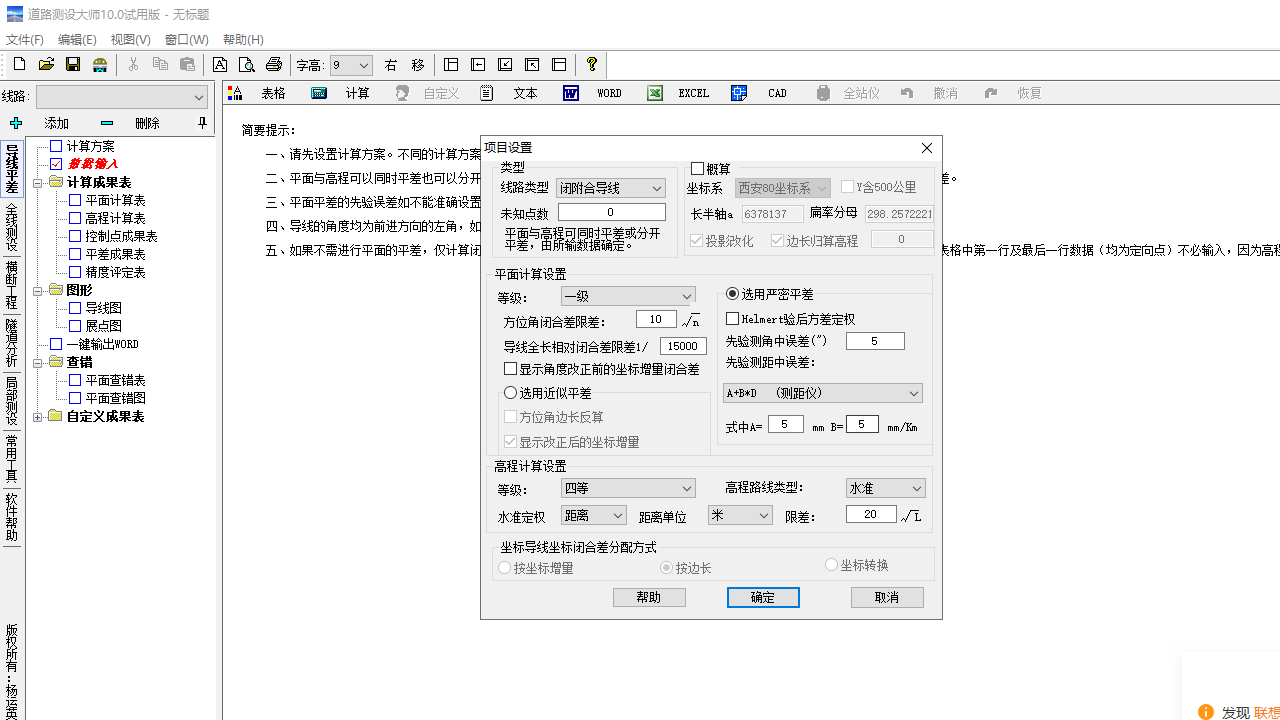Close the 项目设置 dialog
1280x720 pixels.
926,148
